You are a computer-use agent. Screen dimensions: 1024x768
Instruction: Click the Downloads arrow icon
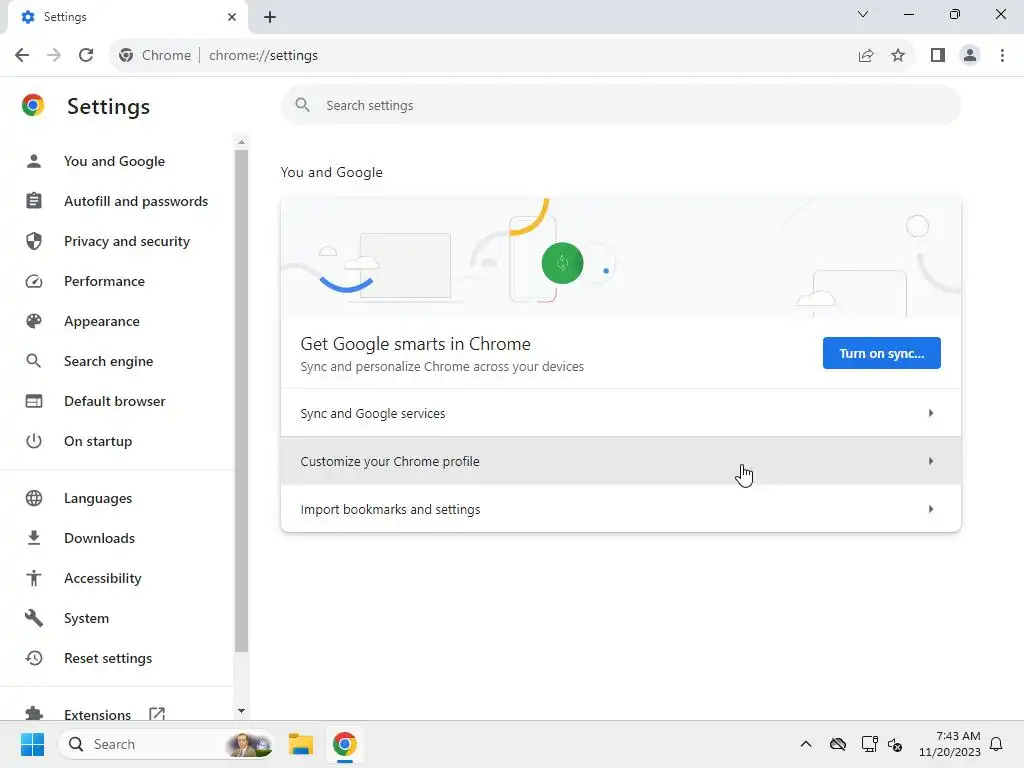pos(34,538)
